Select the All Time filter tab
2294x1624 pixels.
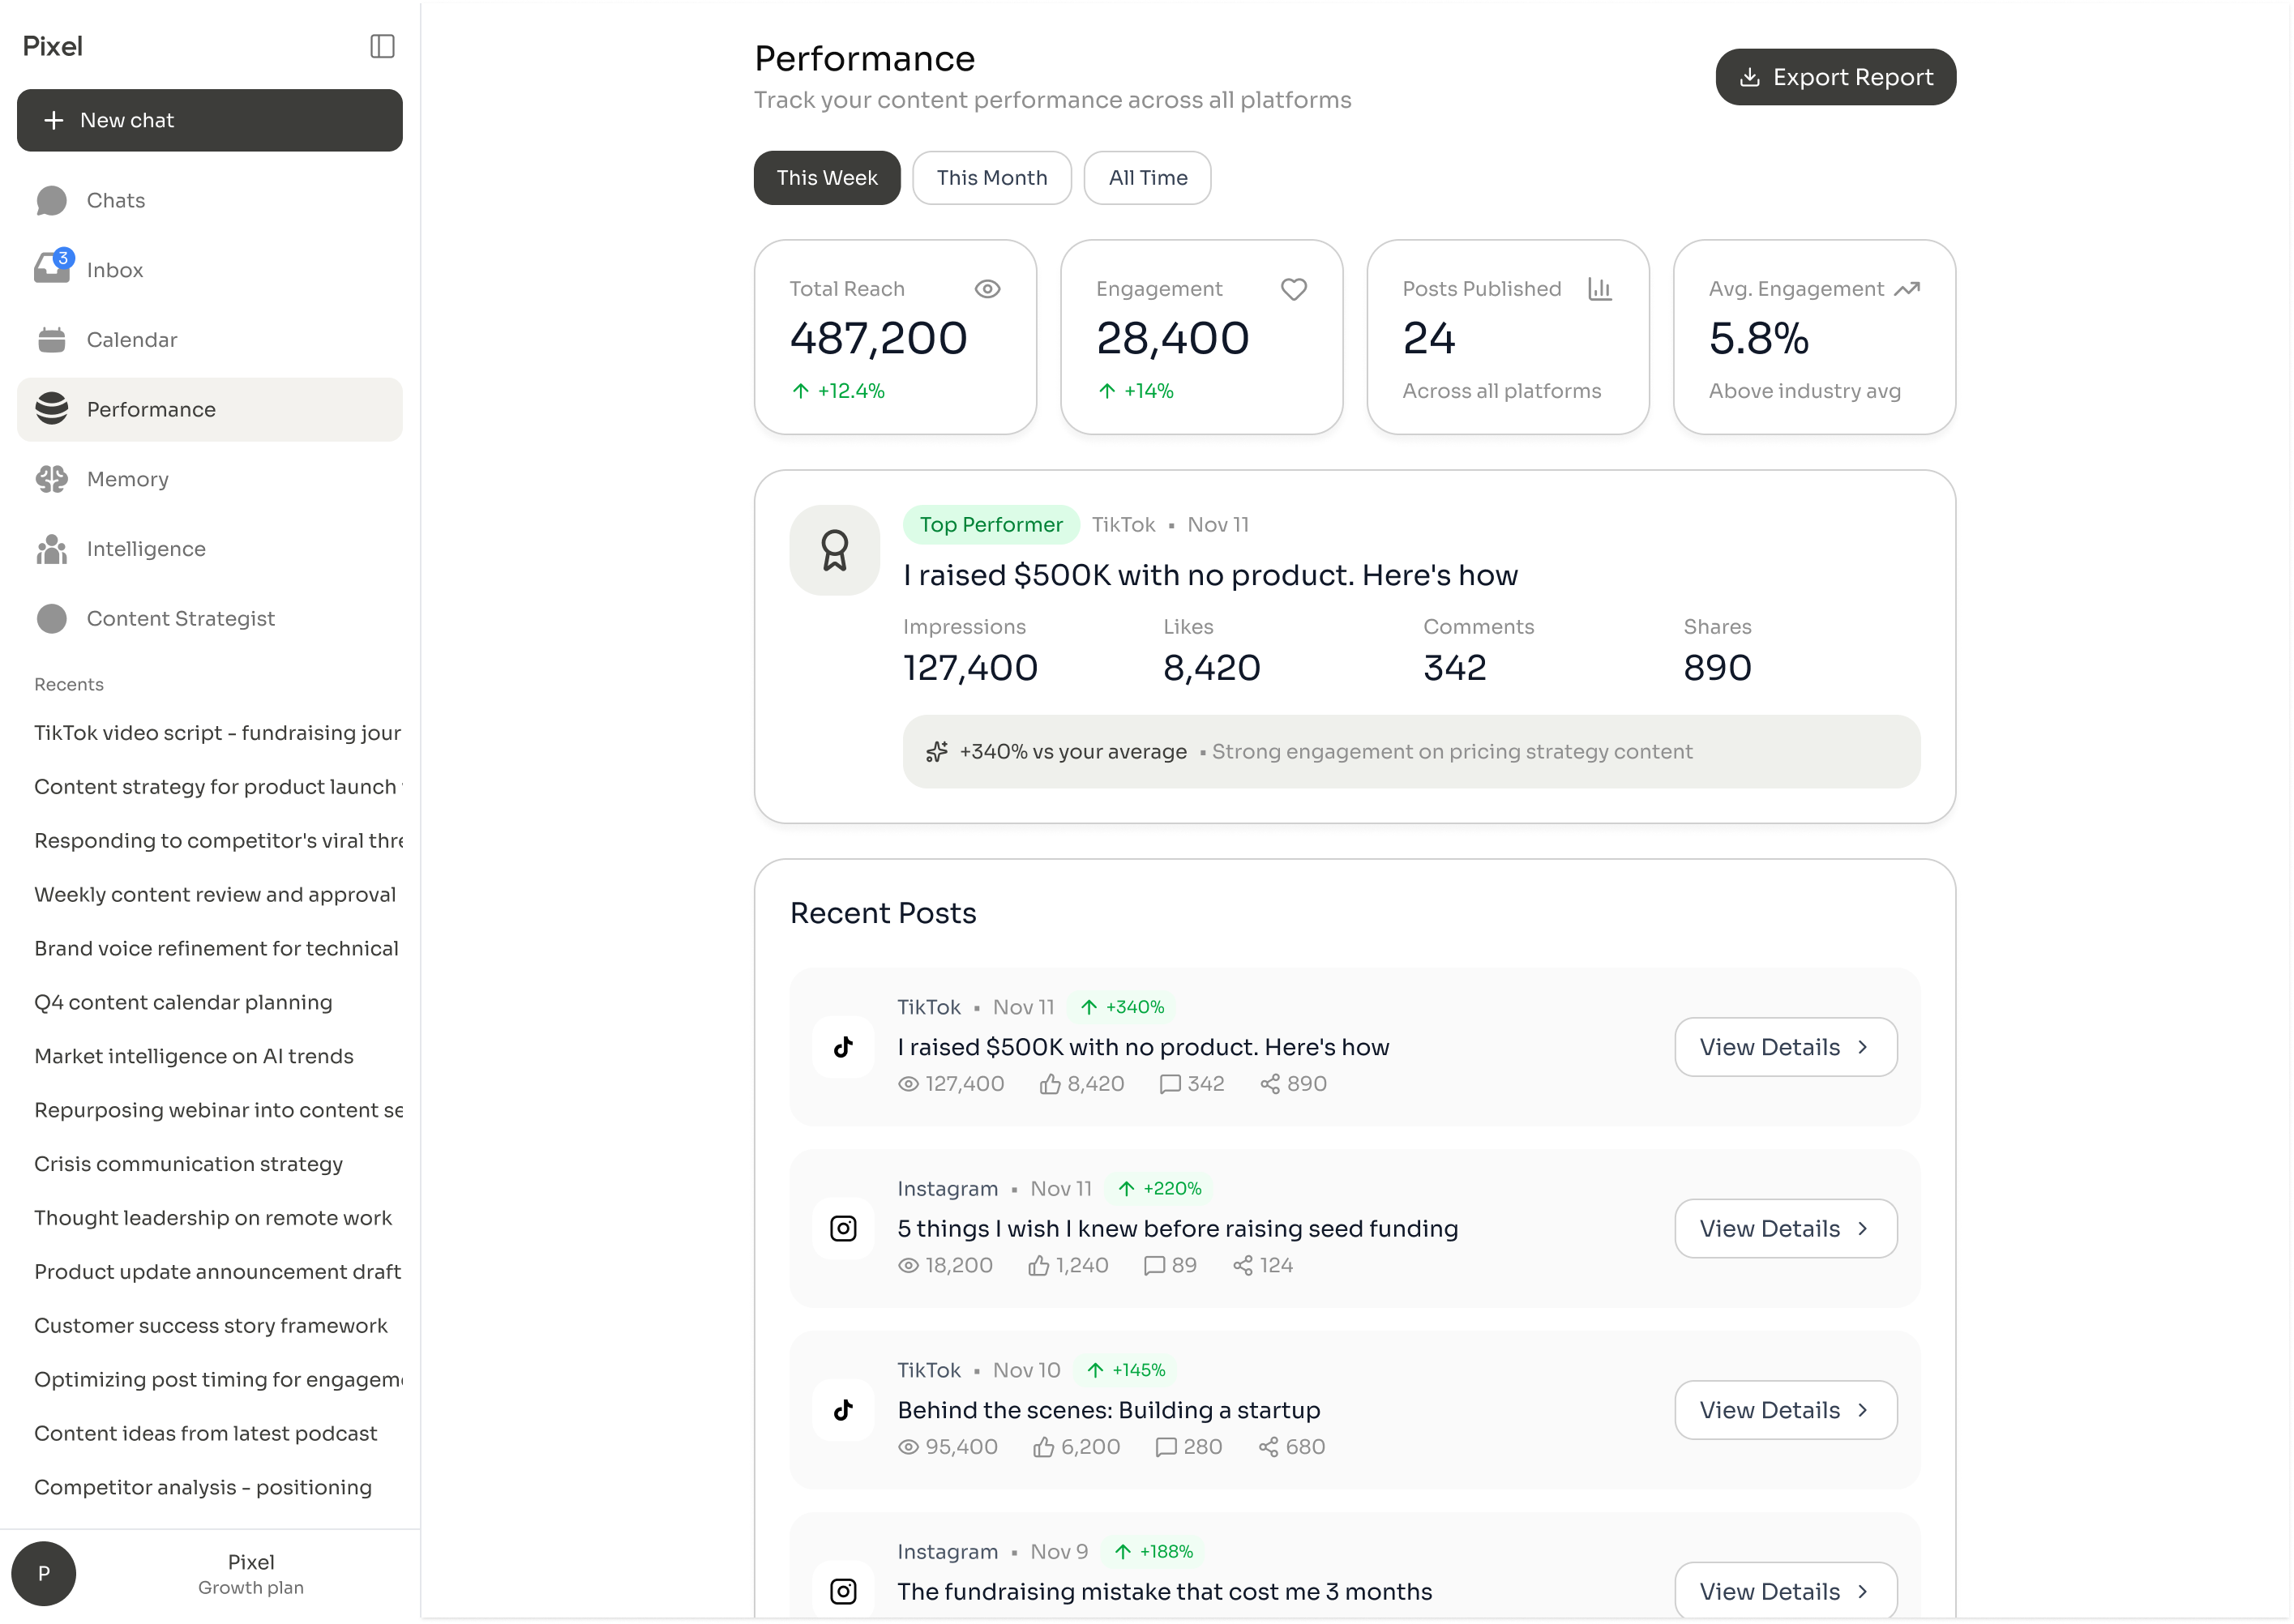[x=1147, y=177]
